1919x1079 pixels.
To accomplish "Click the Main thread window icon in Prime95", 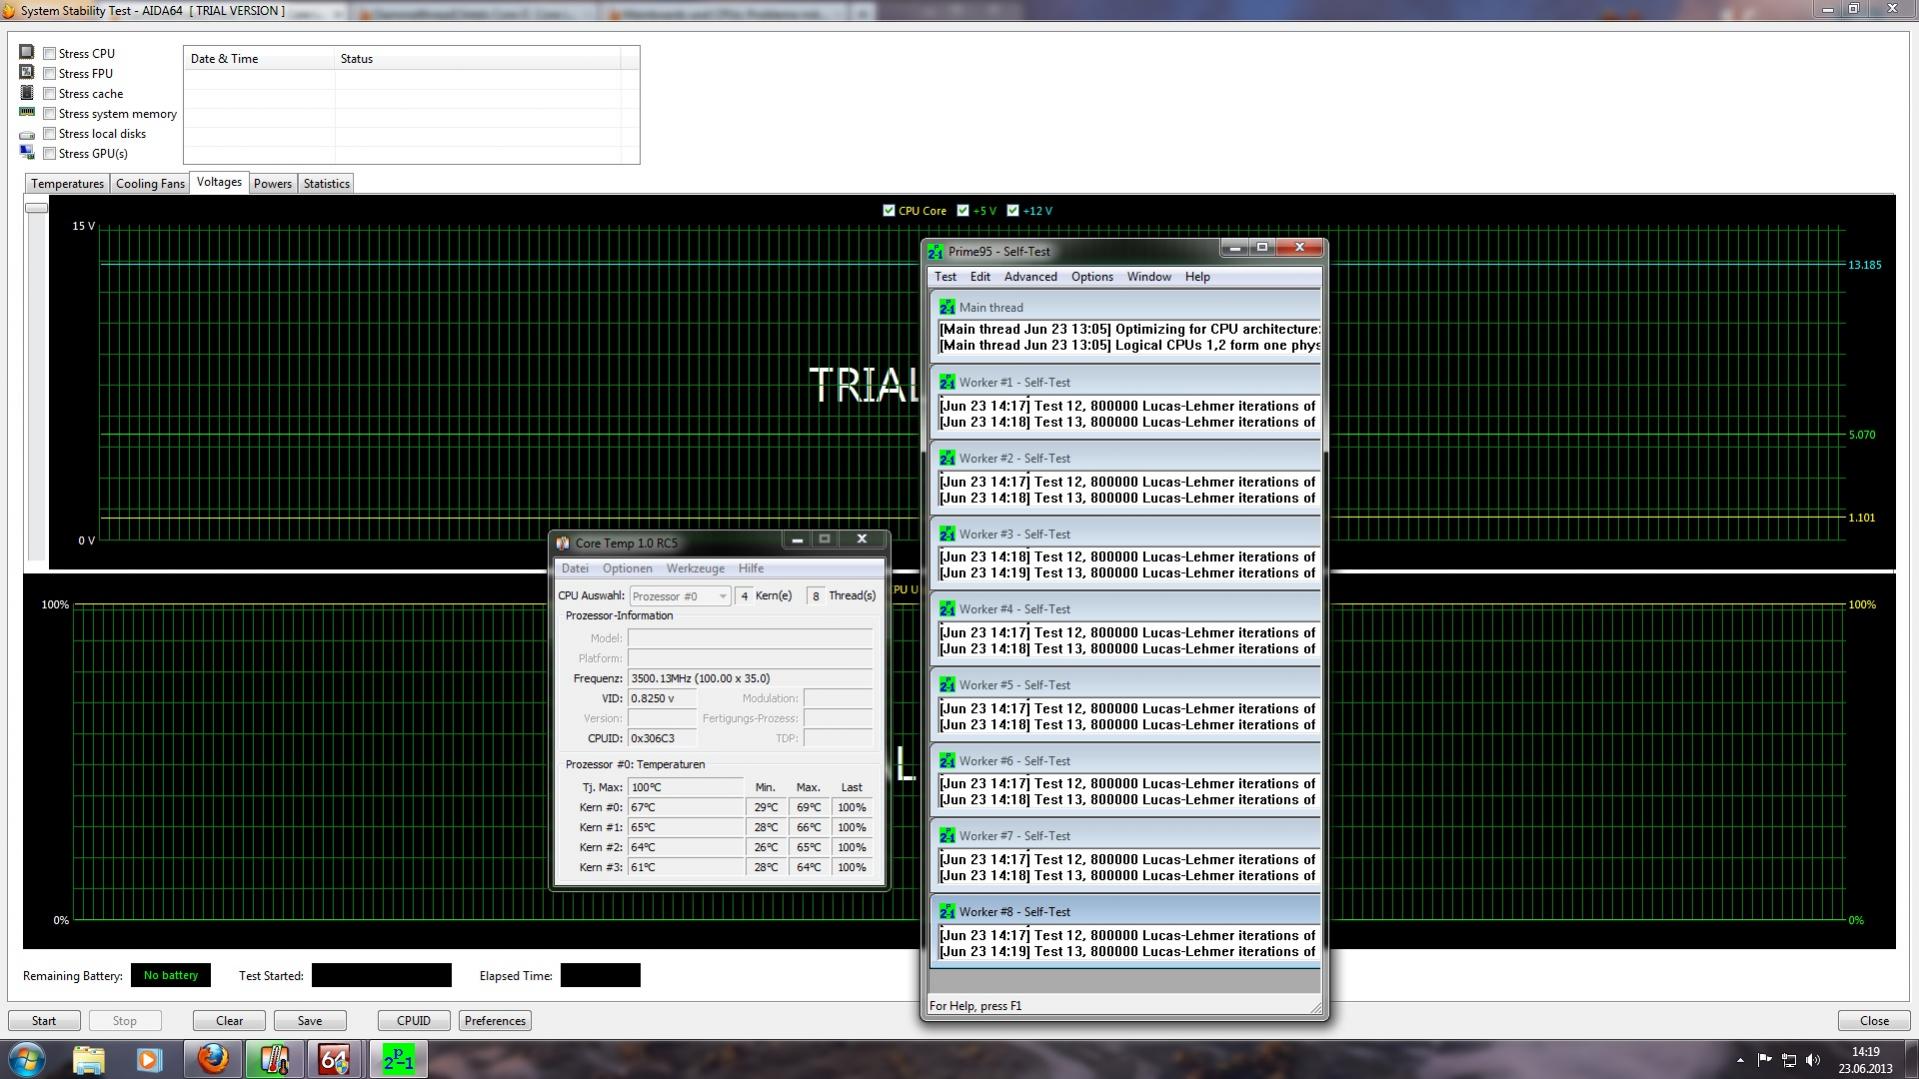I will point(947,307).
